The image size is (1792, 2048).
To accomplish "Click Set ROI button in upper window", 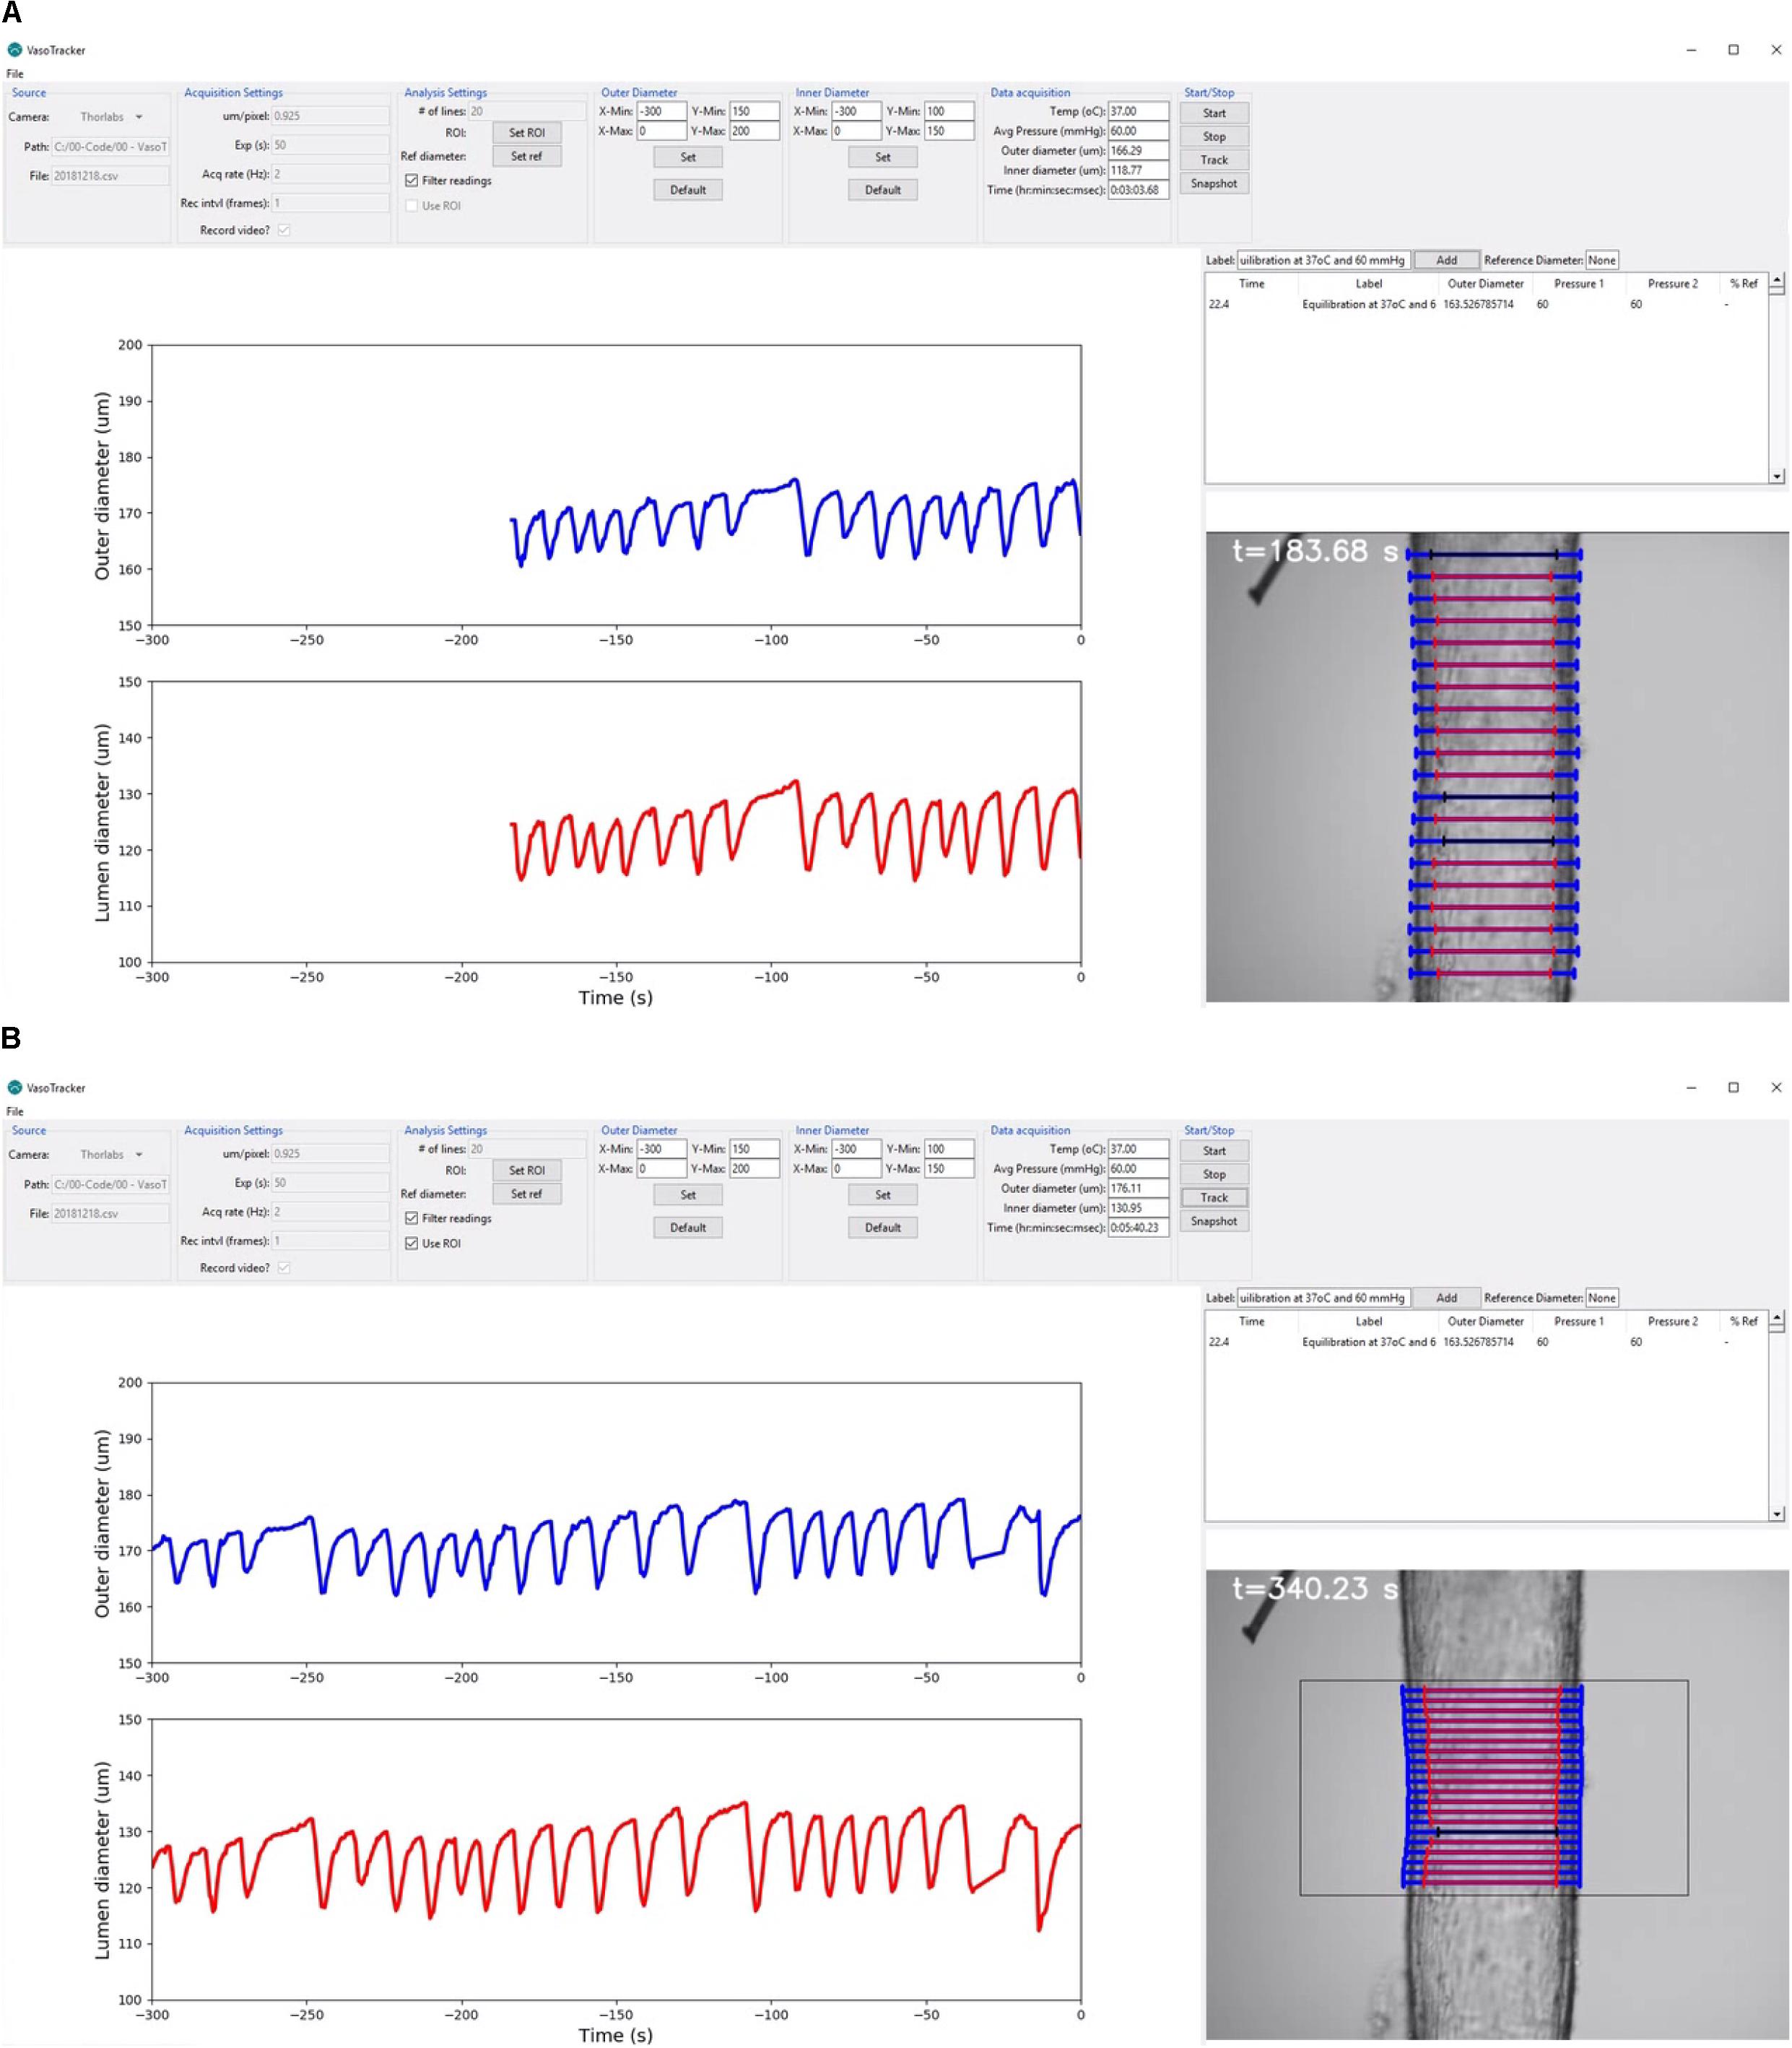I will point(527,133).
